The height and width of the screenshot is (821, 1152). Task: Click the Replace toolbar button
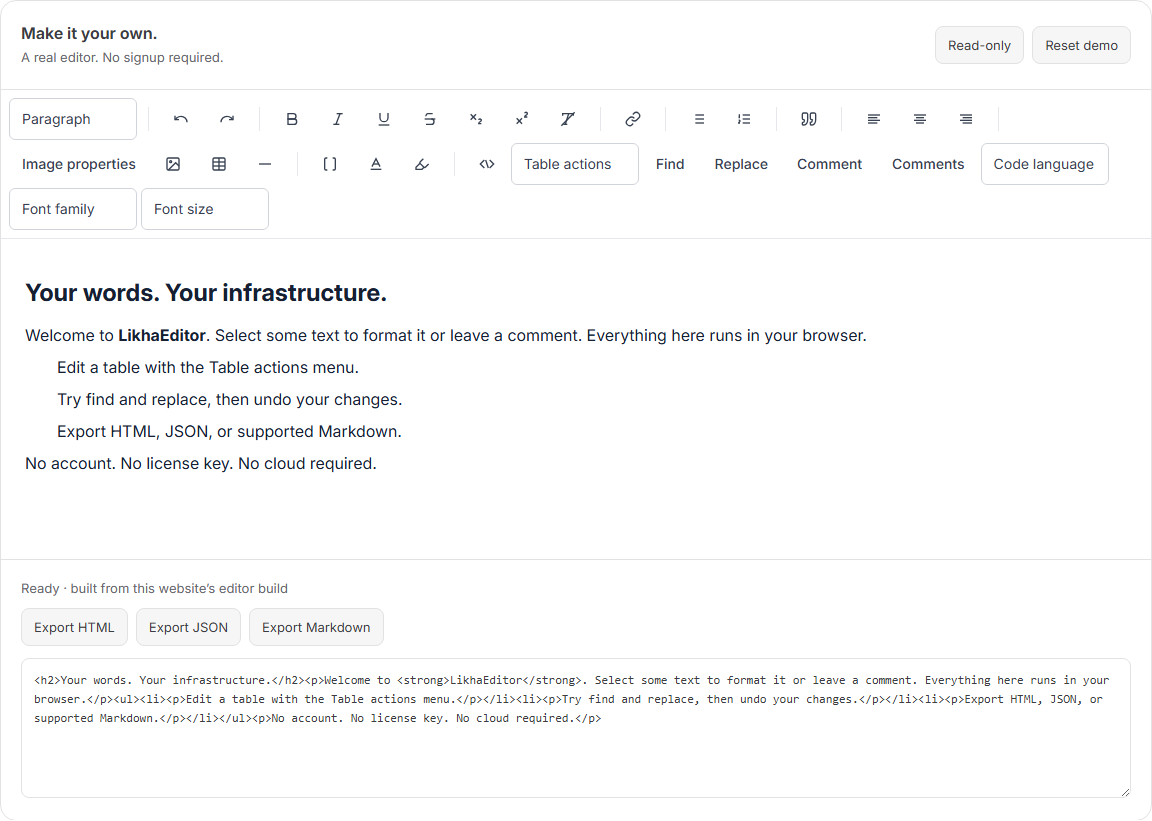click(x=741, y=164)
